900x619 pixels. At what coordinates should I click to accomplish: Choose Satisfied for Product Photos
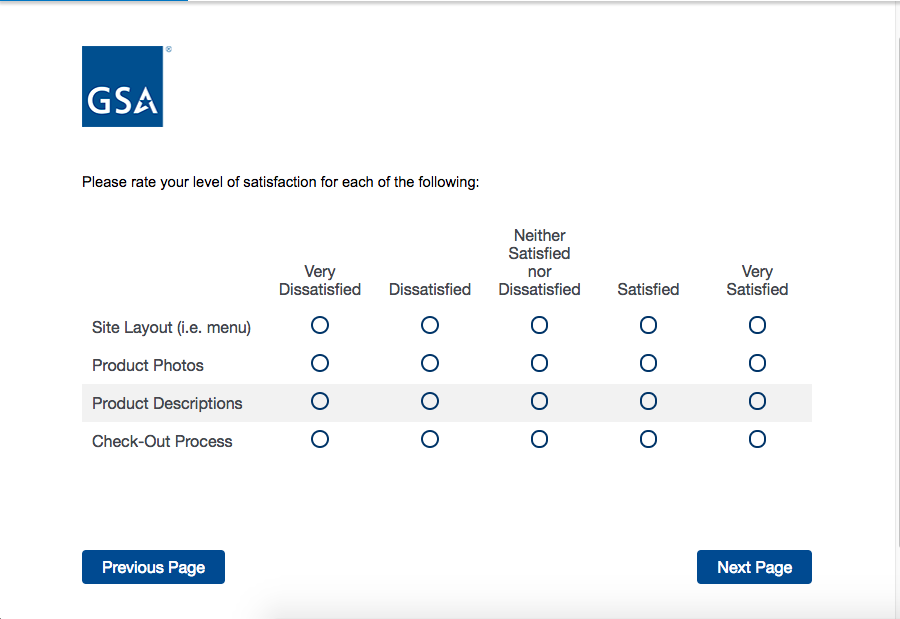[x=648, y=363]
